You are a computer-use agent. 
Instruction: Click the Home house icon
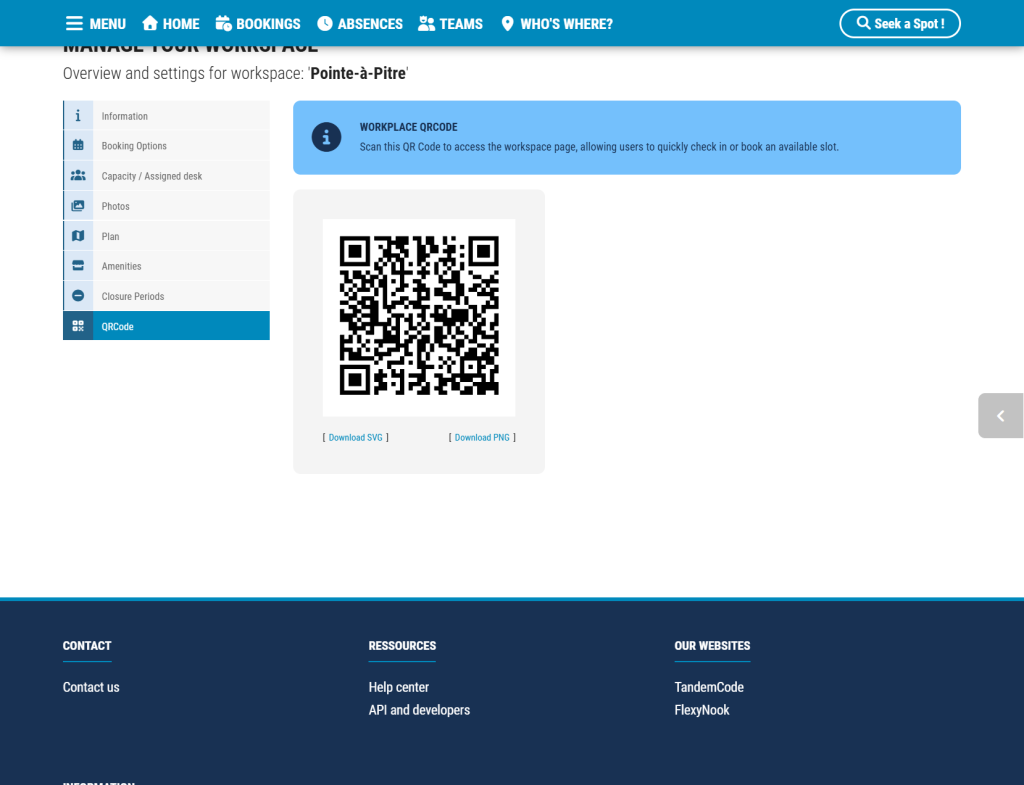[x=150, y=24]
